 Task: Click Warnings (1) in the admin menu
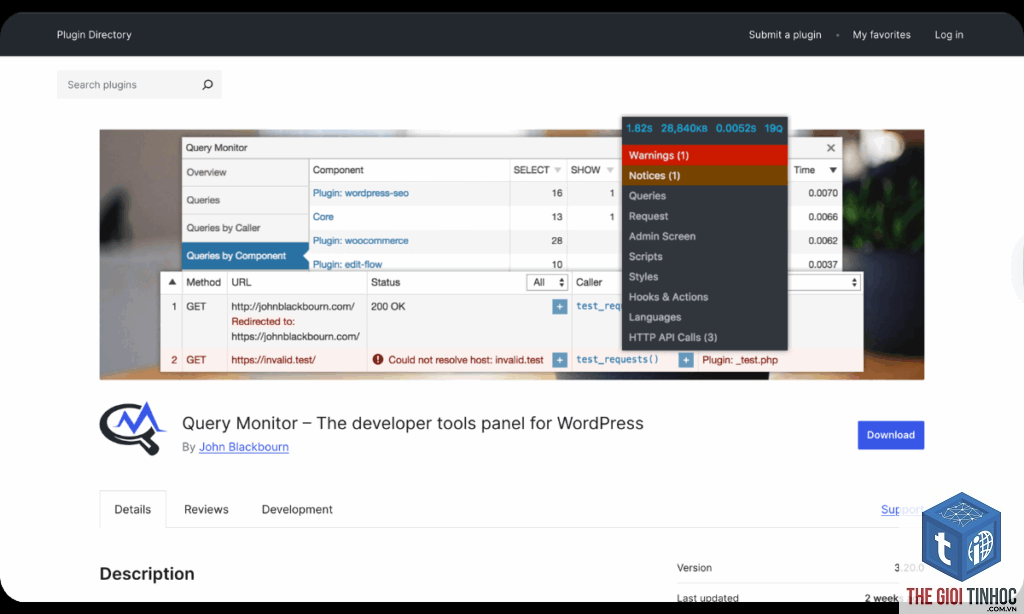[705, 155]
